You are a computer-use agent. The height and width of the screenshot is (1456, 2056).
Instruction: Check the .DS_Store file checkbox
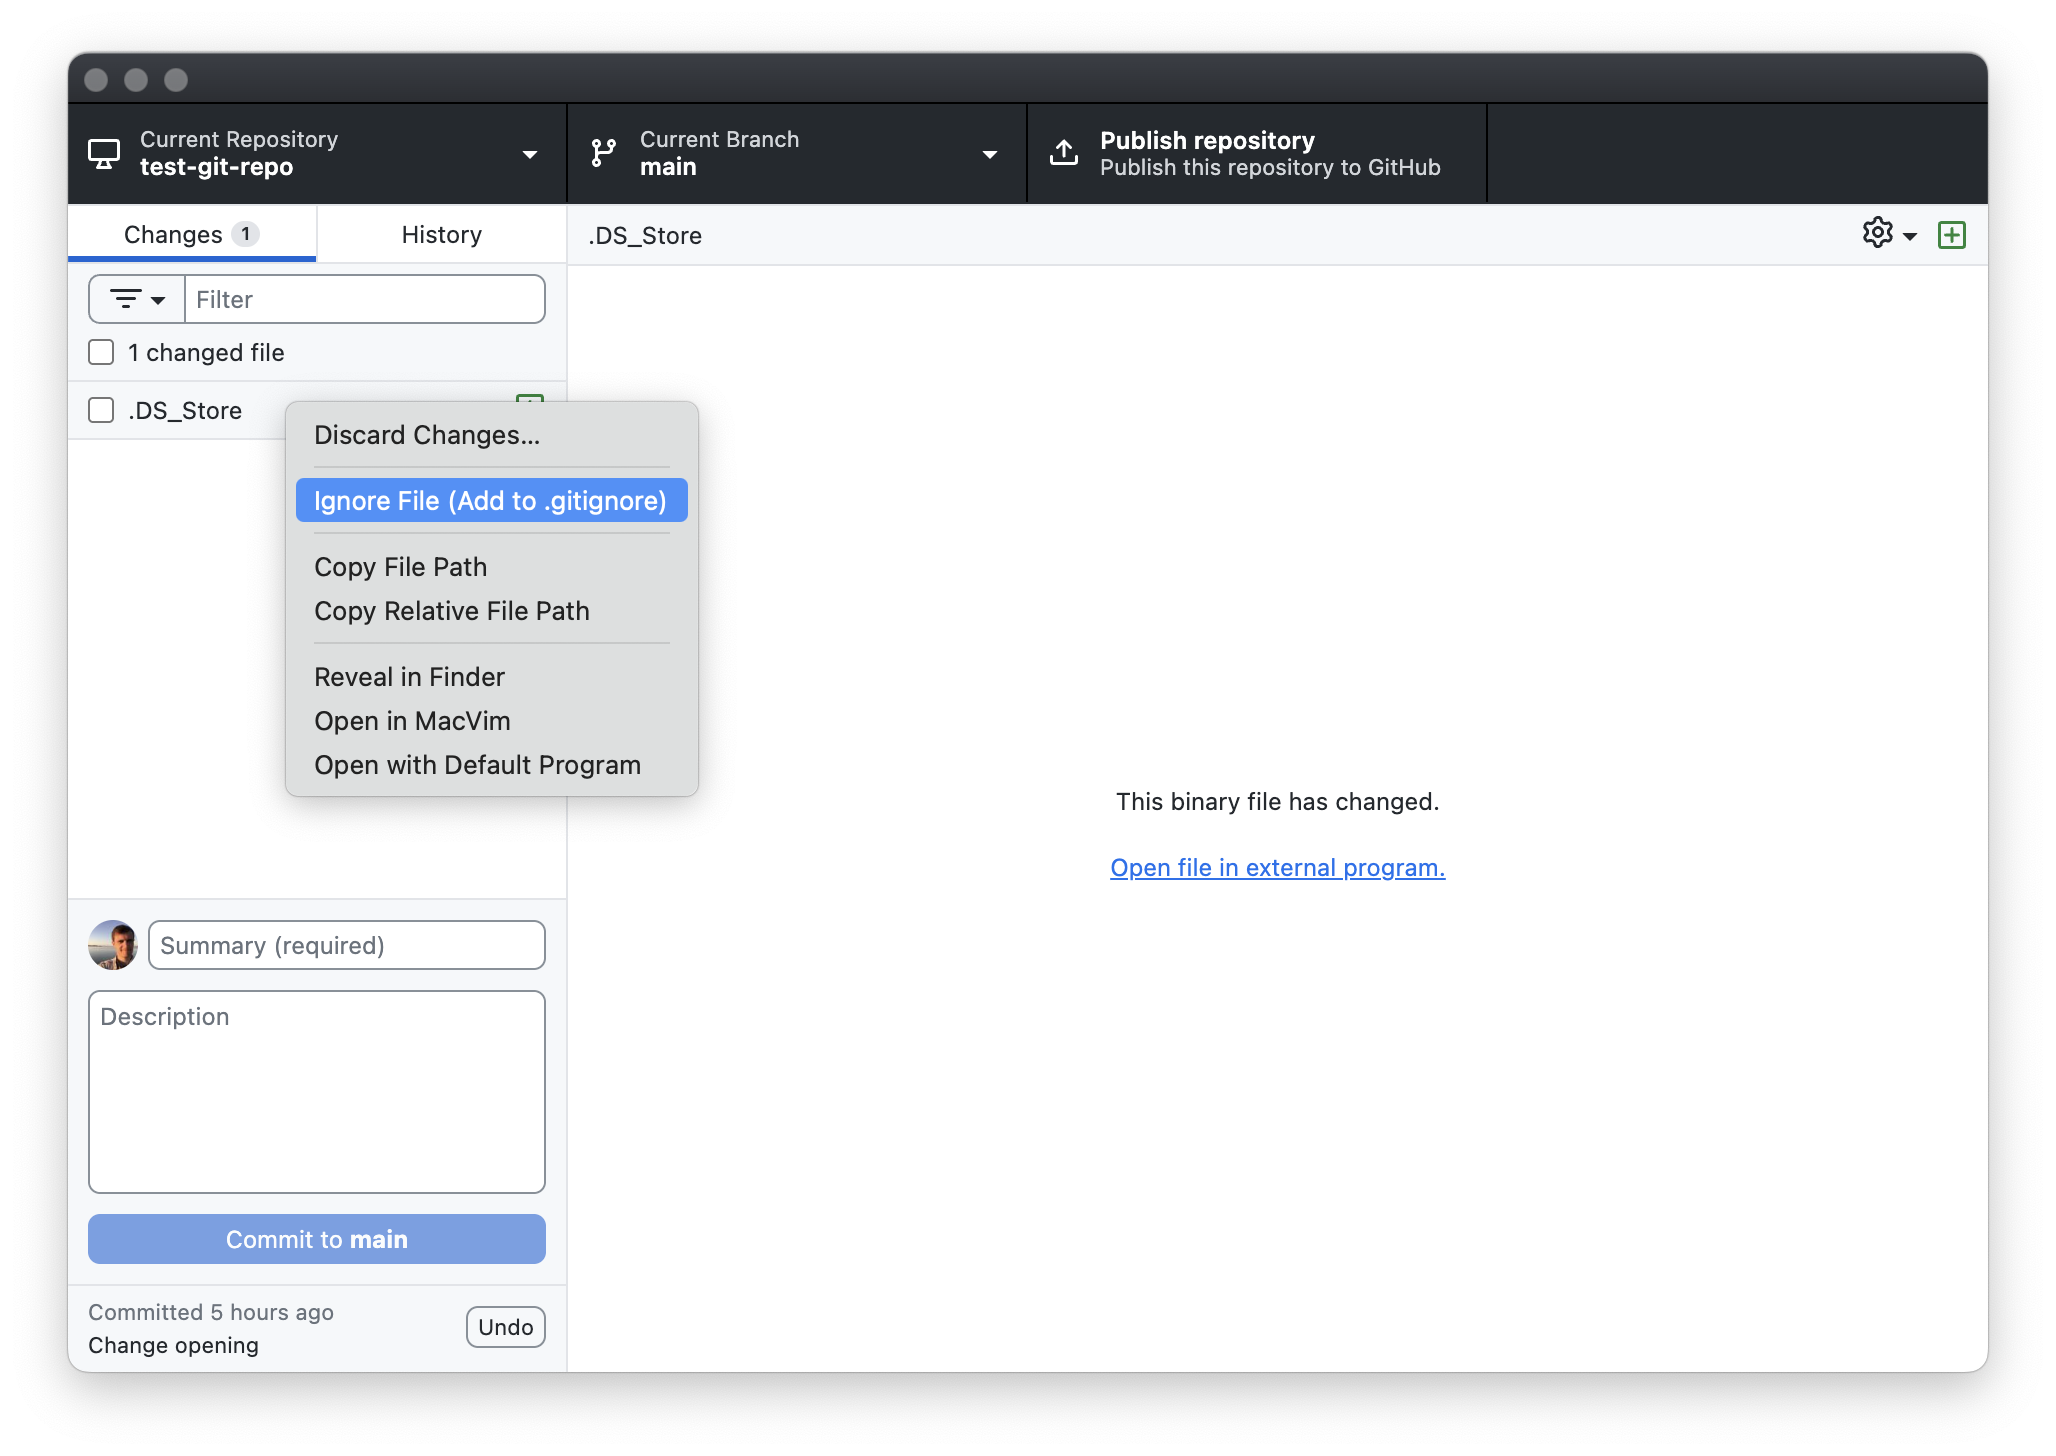[x=101, y=410]
